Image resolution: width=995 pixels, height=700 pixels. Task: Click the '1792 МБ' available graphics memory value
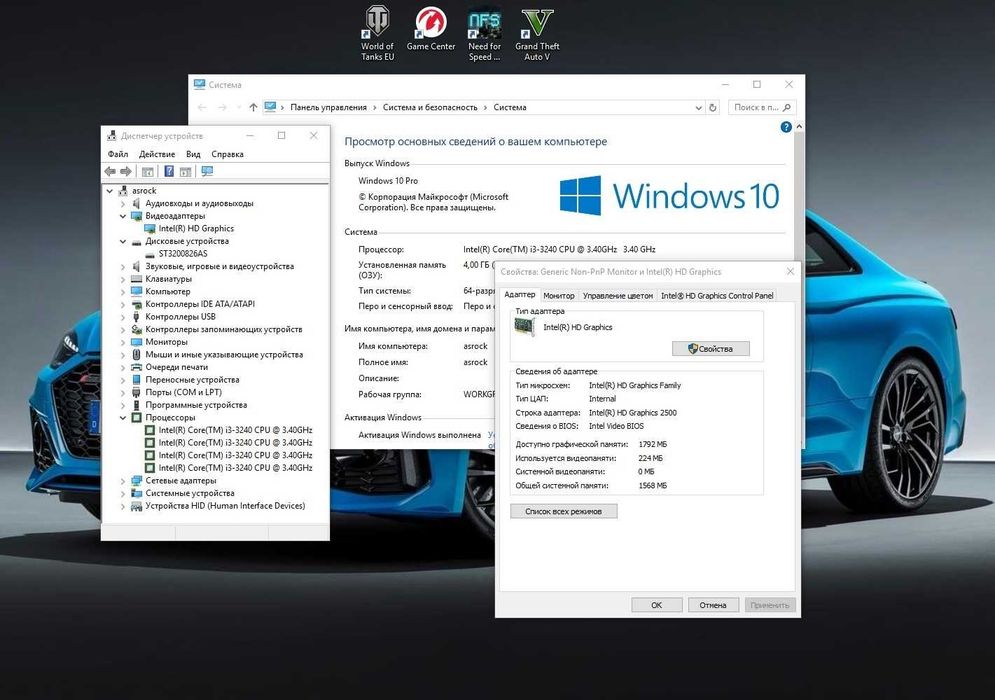pyautogui.click(x=652, y=444)
